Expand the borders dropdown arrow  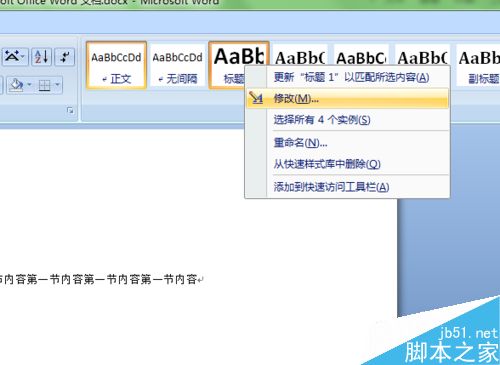[x=57, y=85]
